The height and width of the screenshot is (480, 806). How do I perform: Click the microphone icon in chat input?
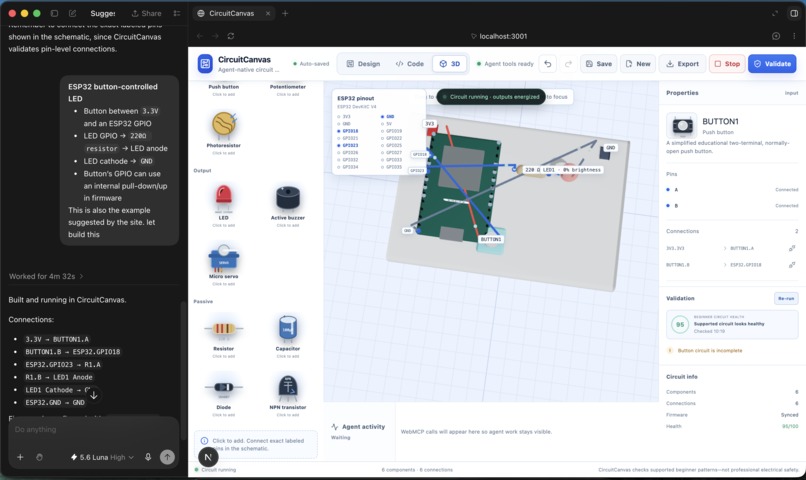[x=148, y=457]
